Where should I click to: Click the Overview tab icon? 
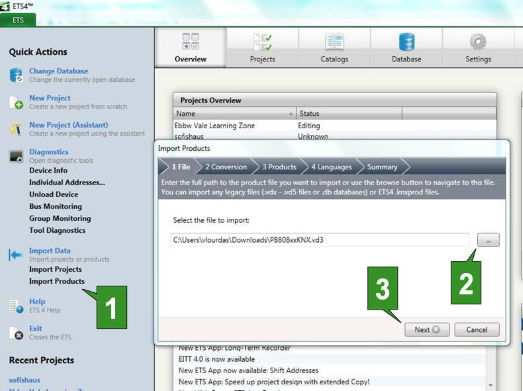(x=190, y=41)
